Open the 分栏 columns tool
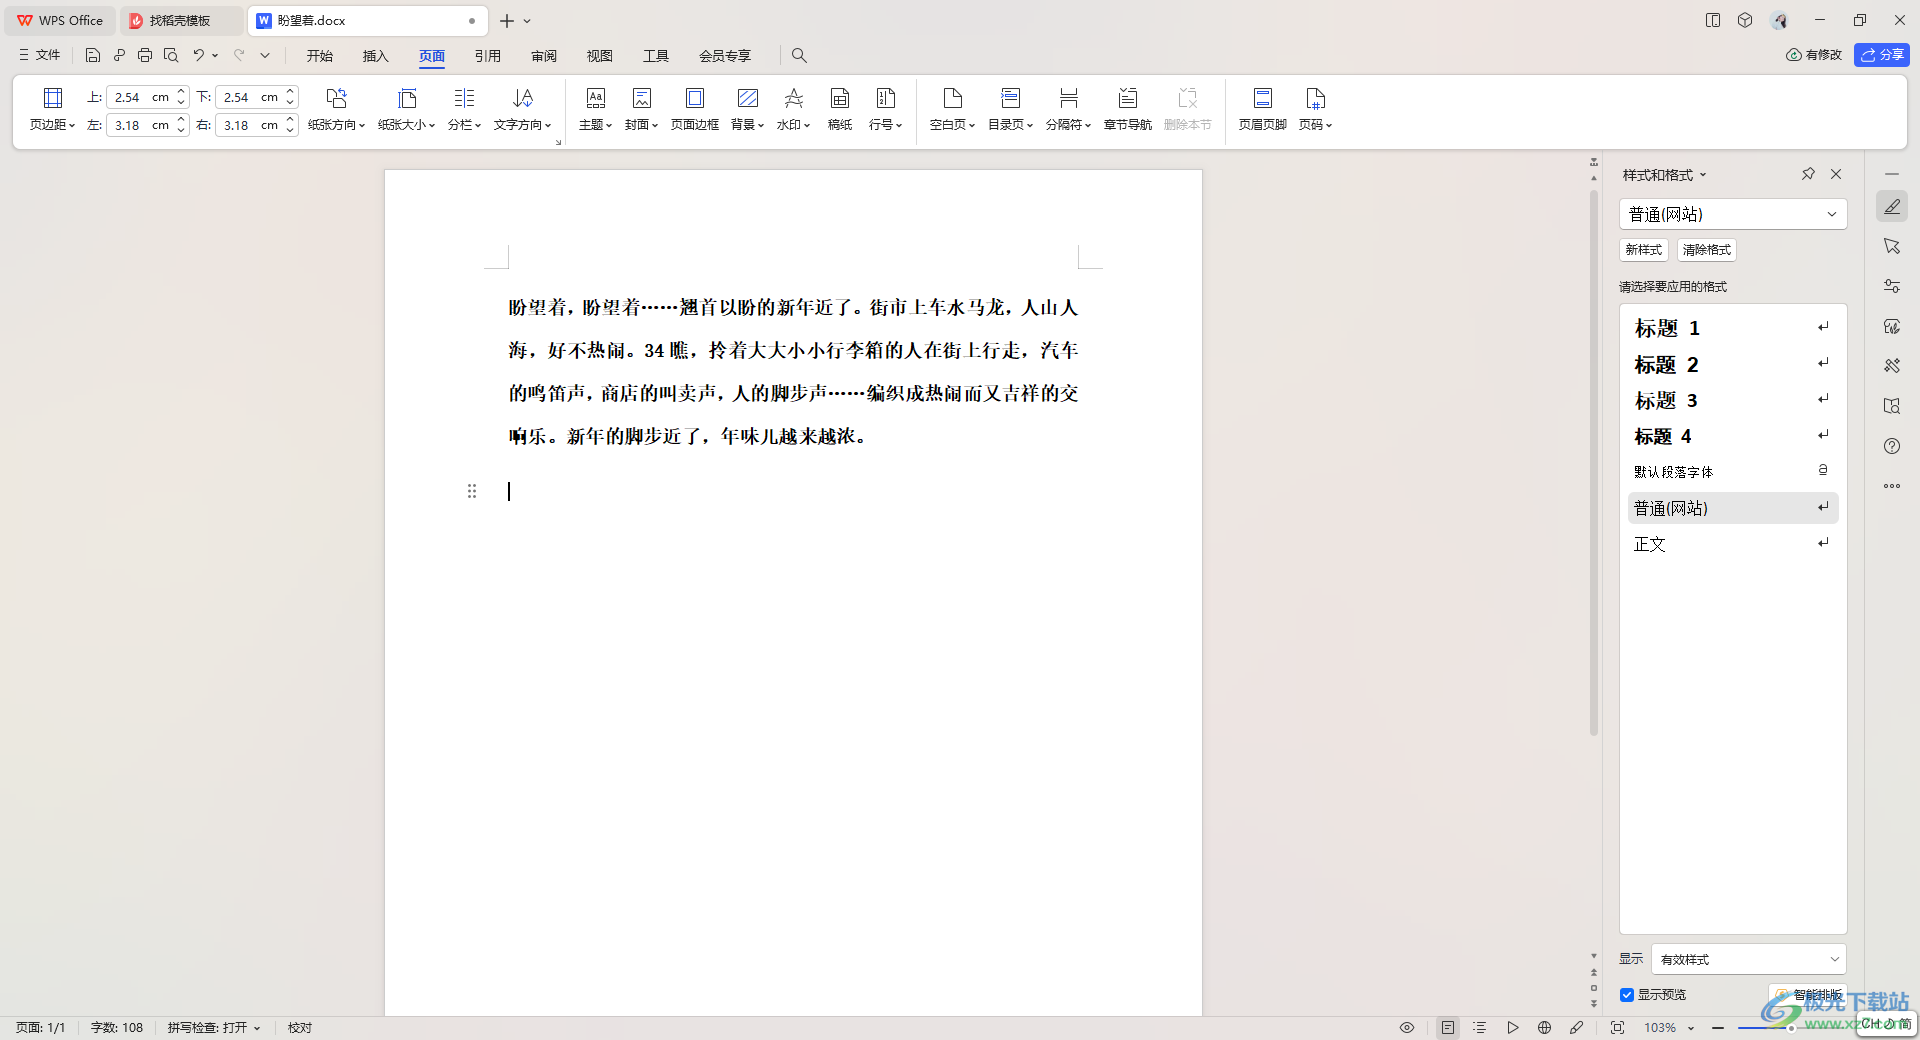1920x1040 pixels. pos(464,109)
